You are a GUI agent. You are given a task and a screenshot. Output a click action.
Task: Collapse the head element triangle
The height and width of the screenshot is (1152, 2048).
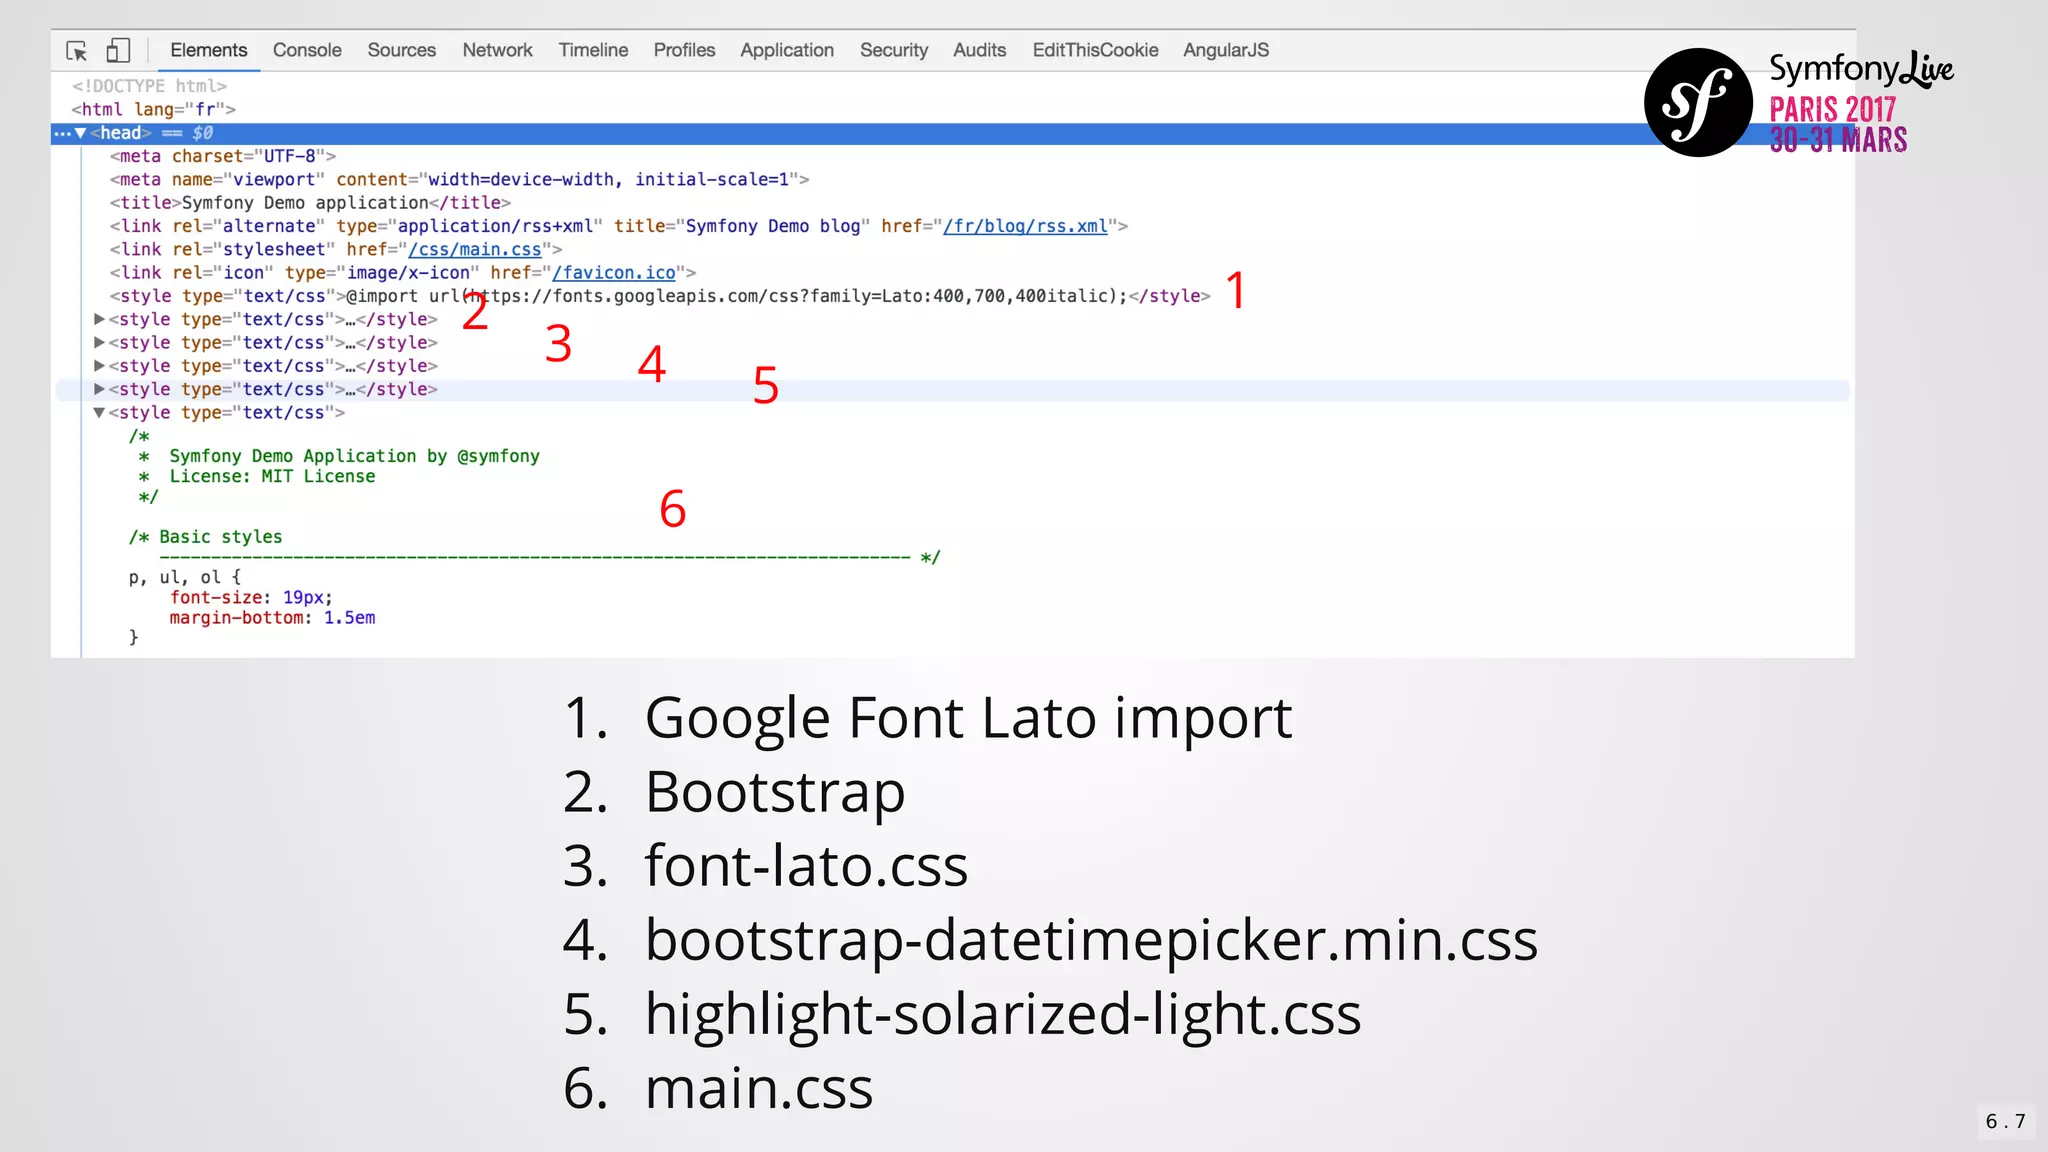pyautogui.click(x=81, y=133)
